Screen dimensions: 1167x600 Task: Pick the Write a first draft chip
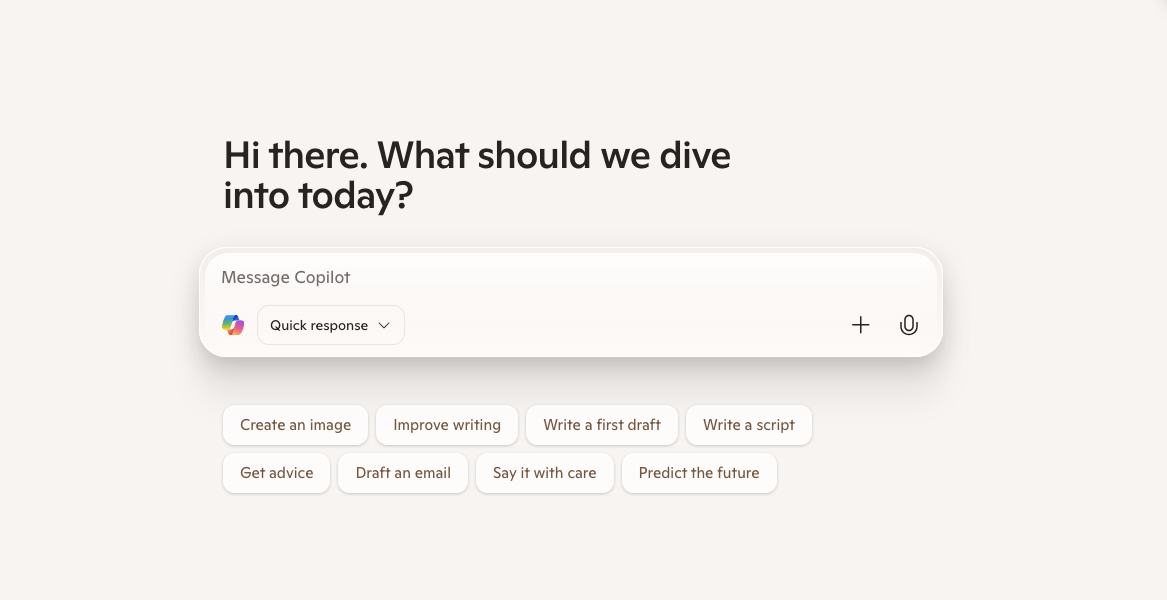[x=601, y=425]
